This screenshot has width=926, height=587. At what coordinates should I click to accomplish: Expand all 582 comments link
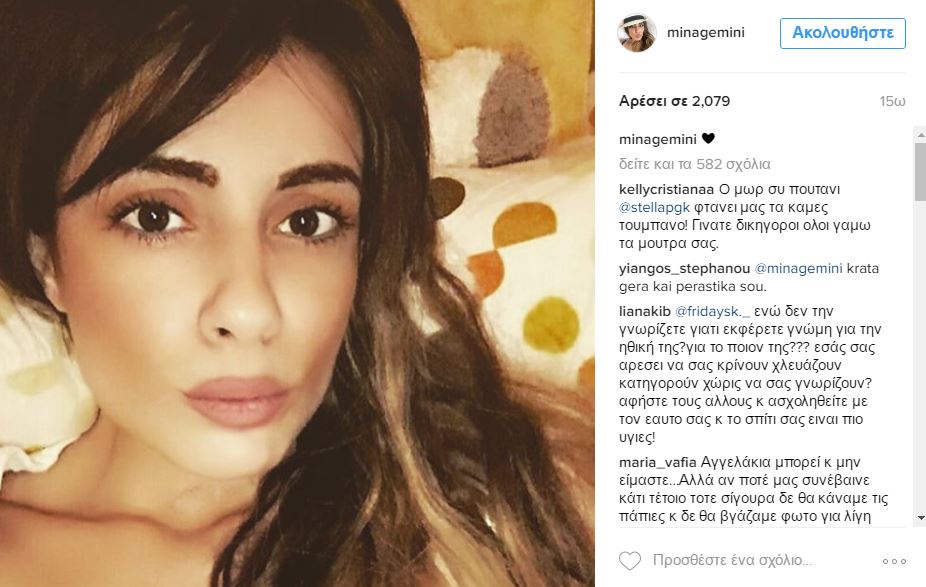click(694, 164)
